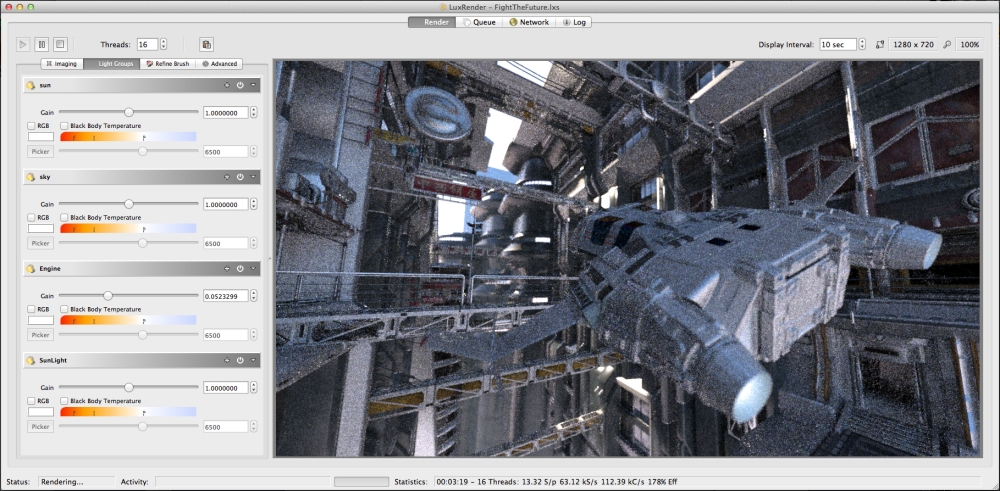
Task: Click the Engine Gain field showing 0.0523299
Action: (226, 296)
